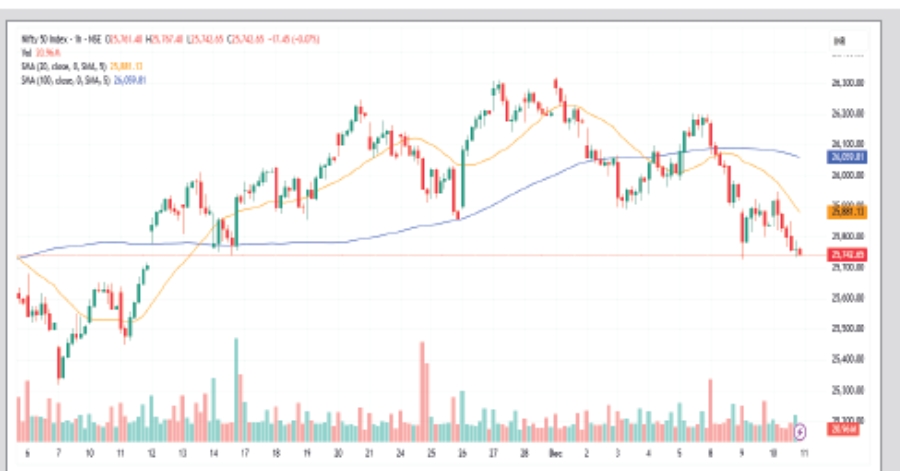The height and width of the screenshot is (471, 900).
Task: Click the orange 25,881.13 price label
Action: click(846, 212)
